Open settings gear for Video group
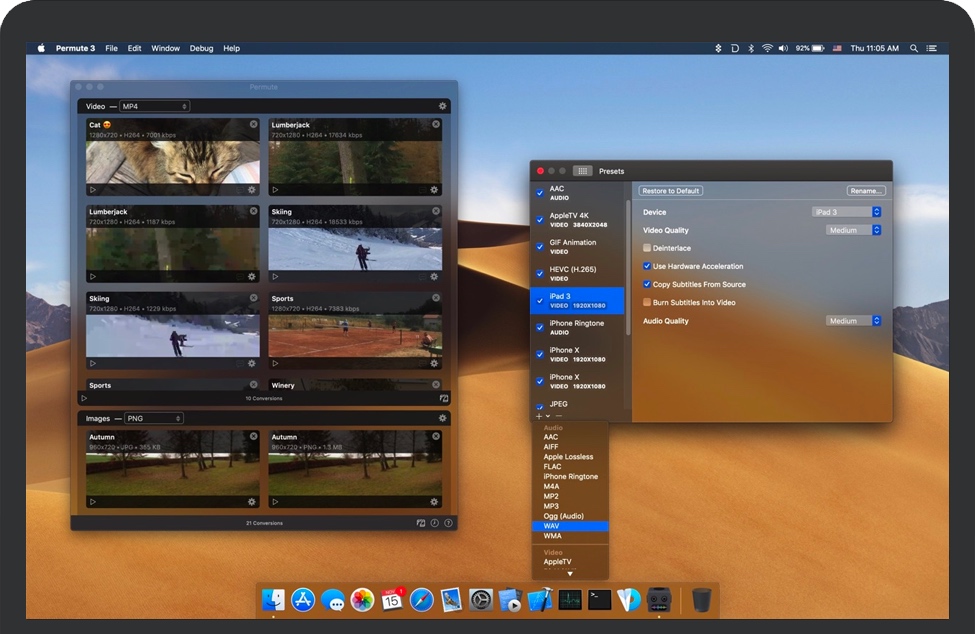 point(442,106)
